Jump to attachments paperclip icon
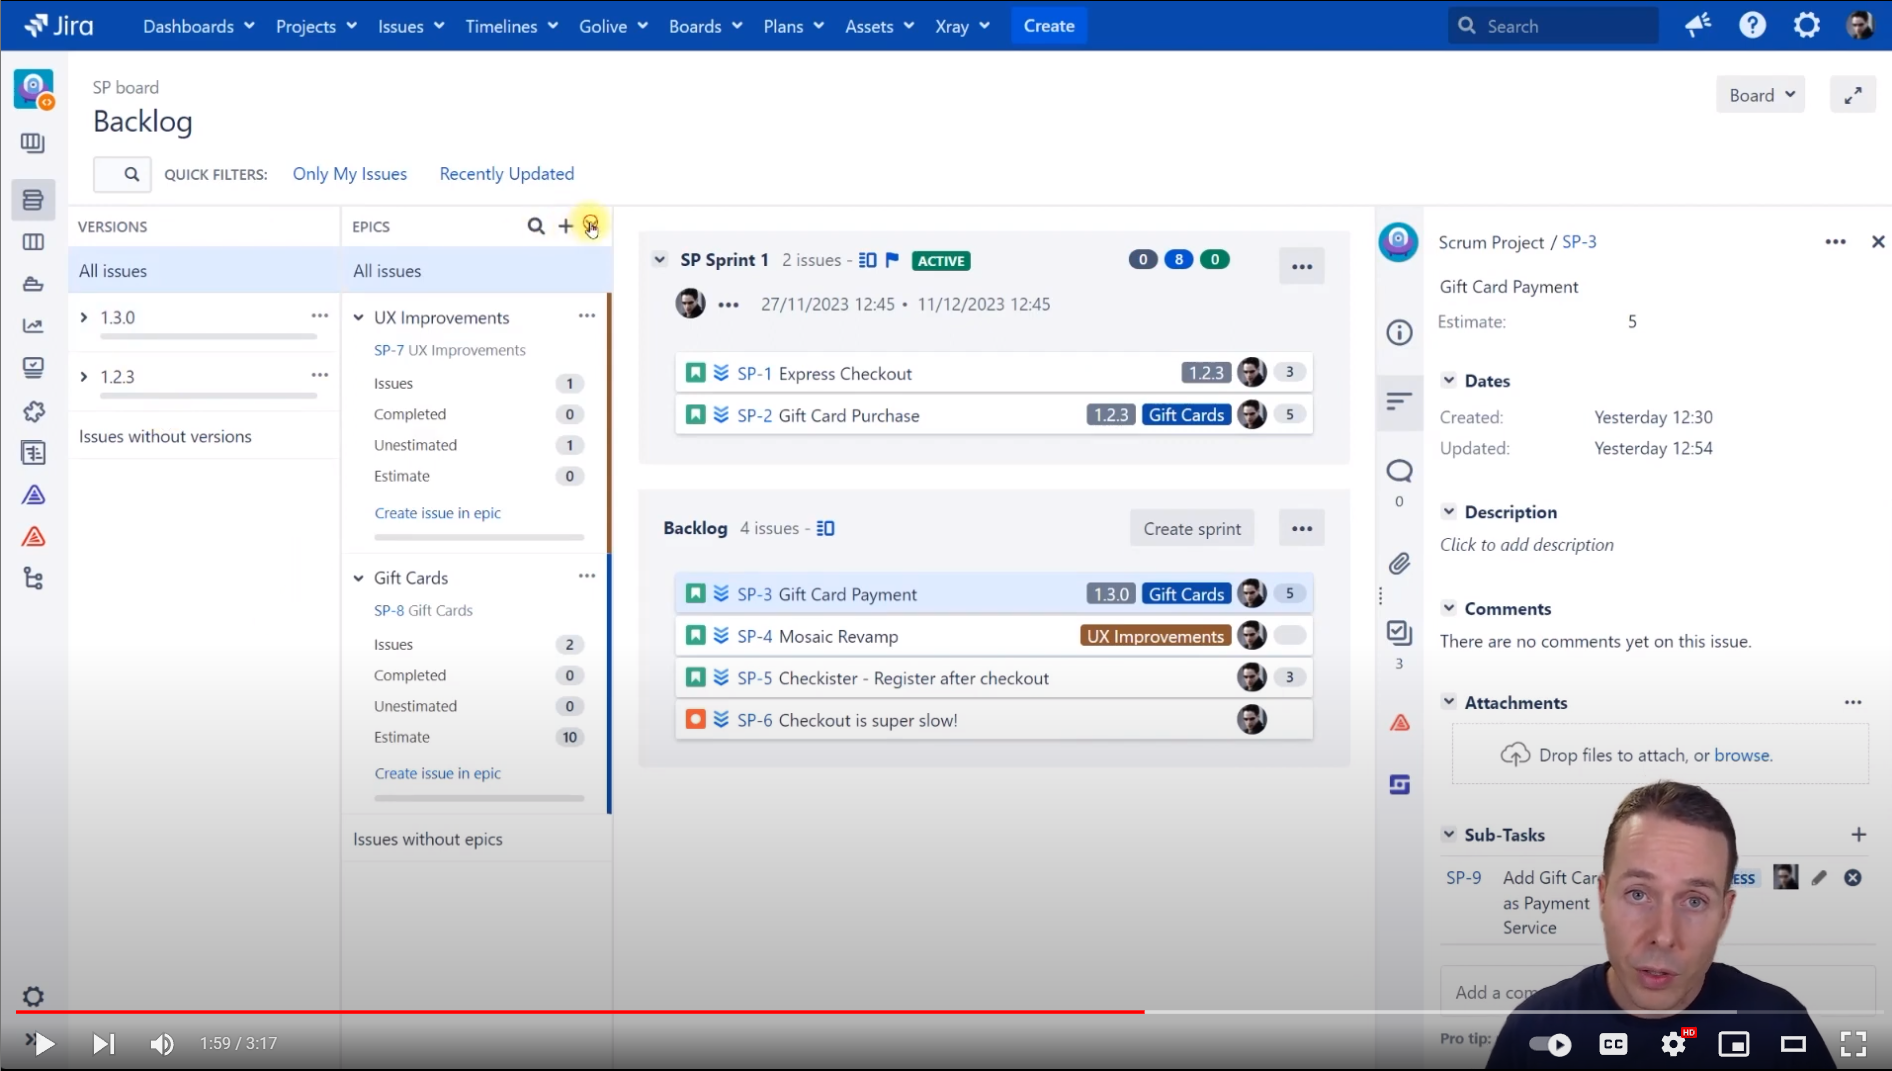The image size is (1892, 1071). pyautogui.click(x=1399, y=563)
